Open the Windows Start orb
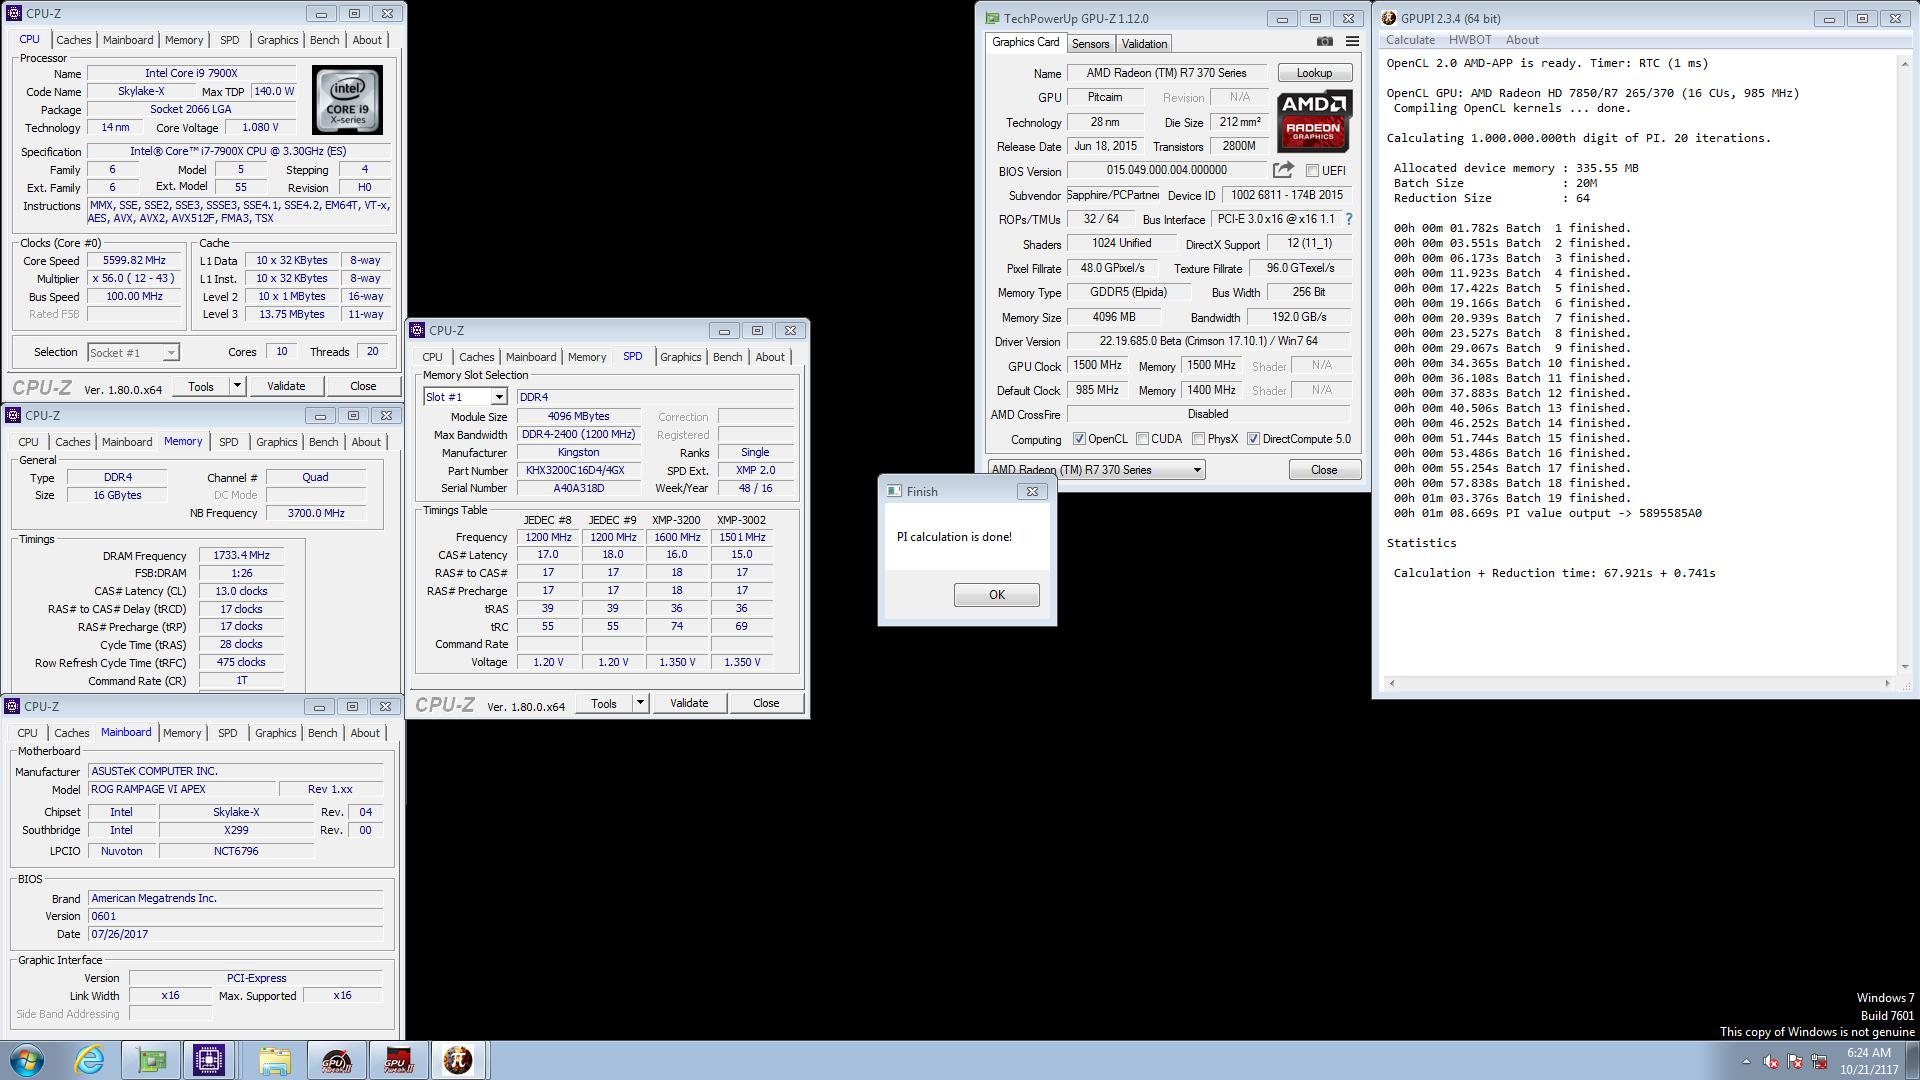This screenshot has height=1080, width=1920. pyautogui.click(x=27, y=1060)
